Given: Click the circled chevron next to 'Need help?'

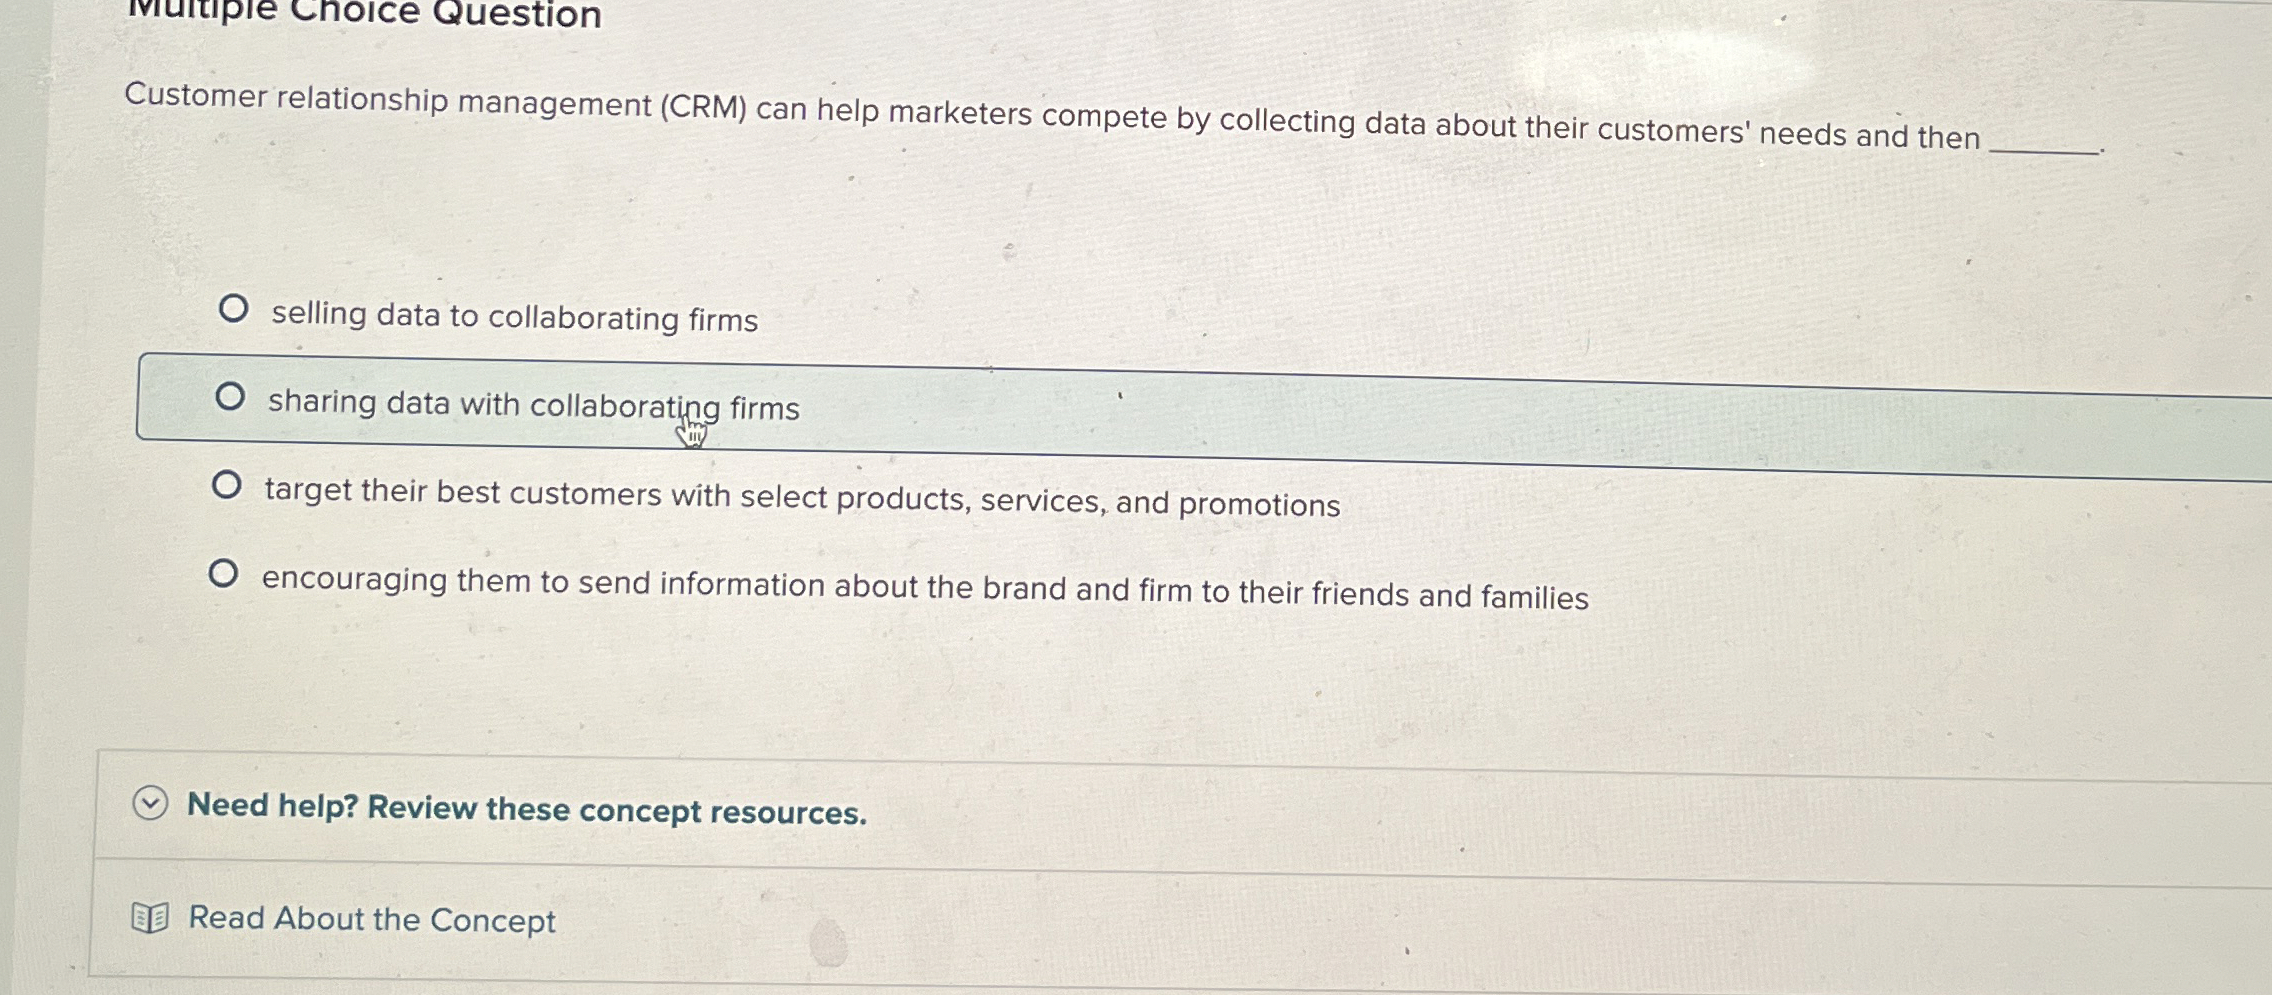Looking at the screenshot, I should point(149,805).
